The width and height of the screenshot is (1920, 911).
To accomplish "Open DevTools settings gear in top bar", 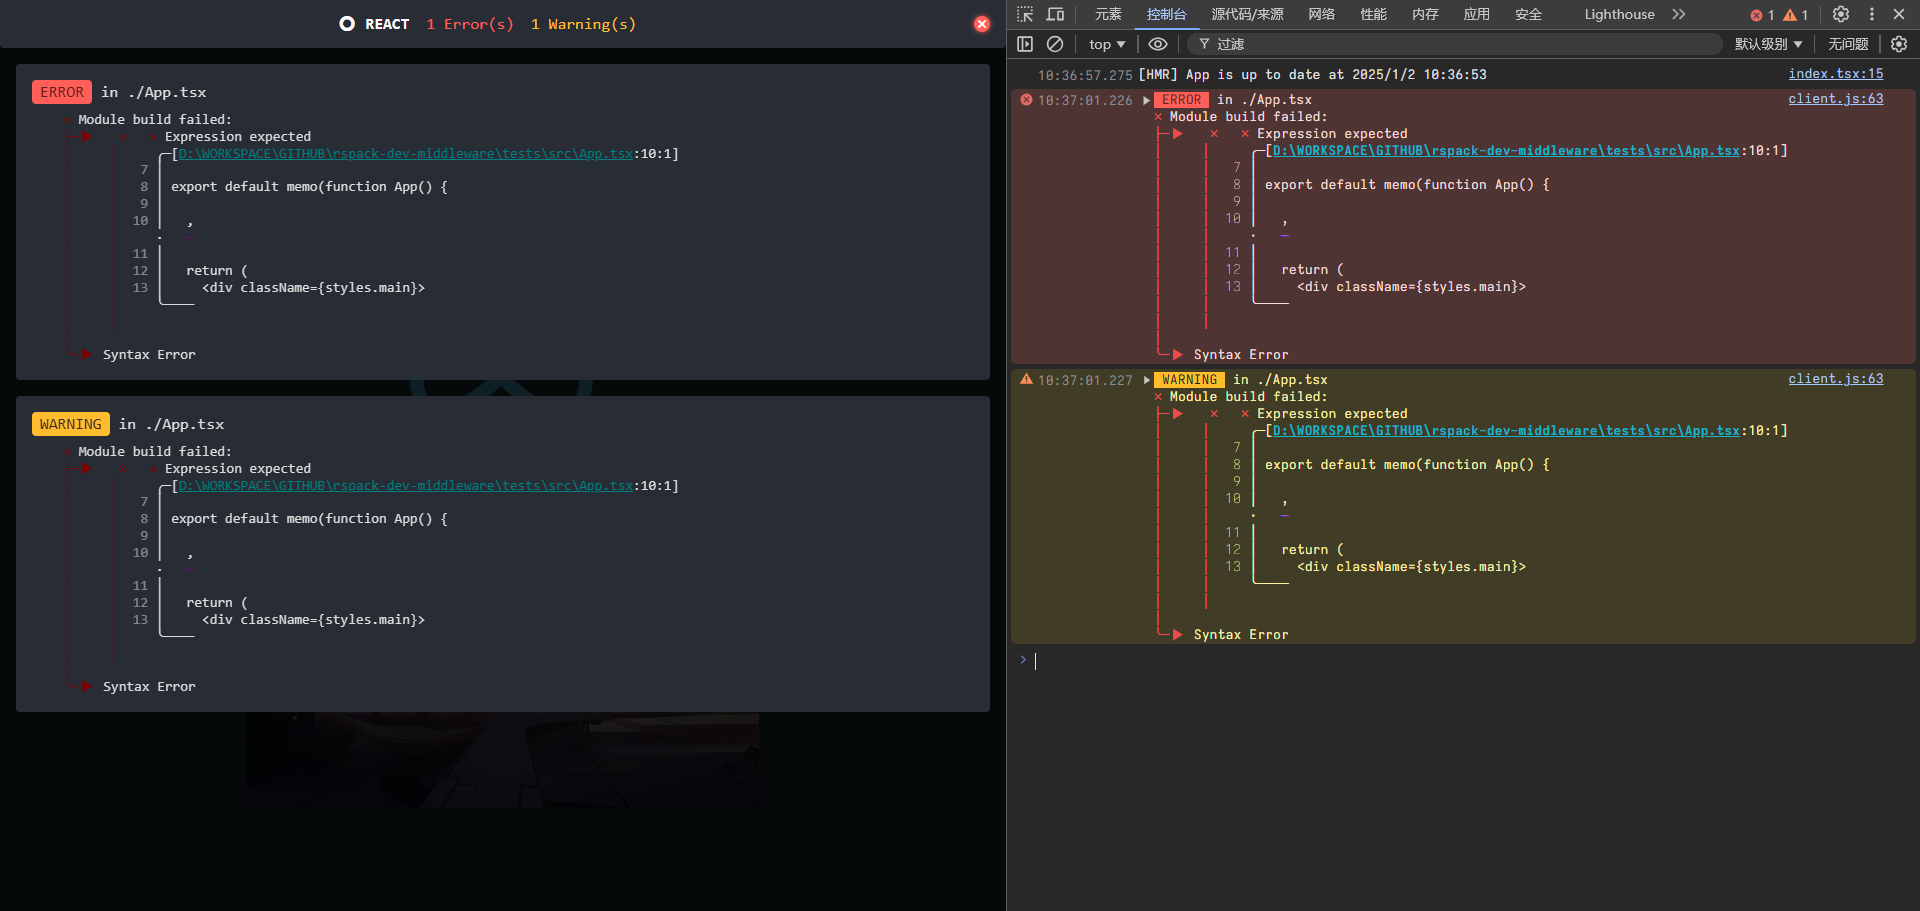I will (1841, 14).
